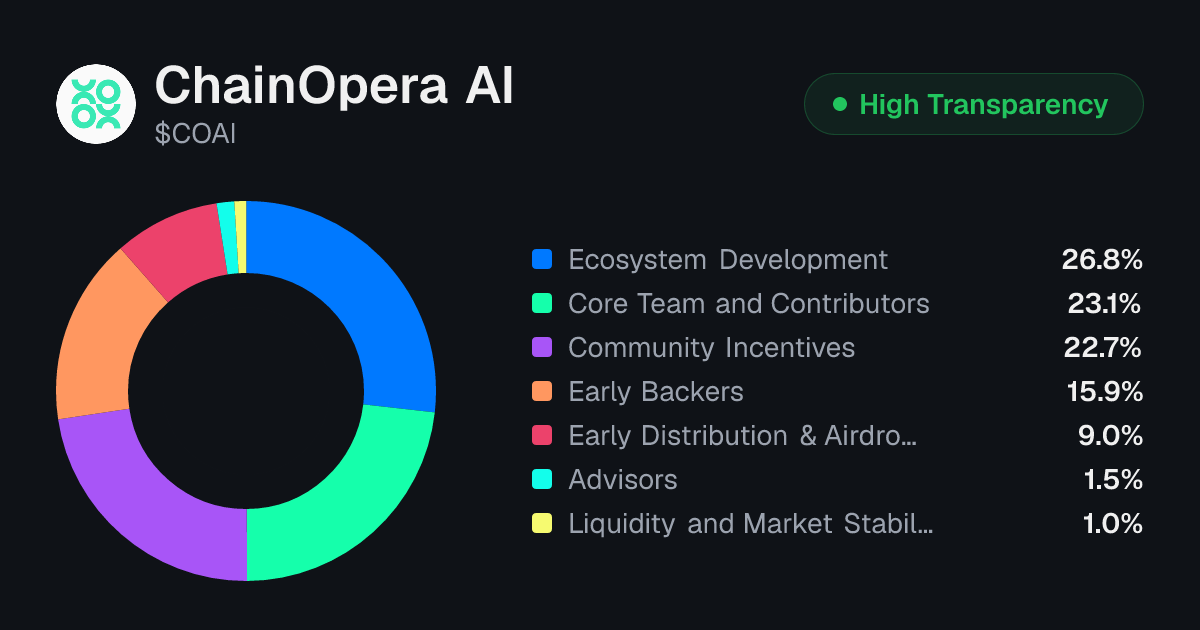Click the thin cyan donut chart segment
The width and height of the screenshot is (1200, 630).
[229, 237]
